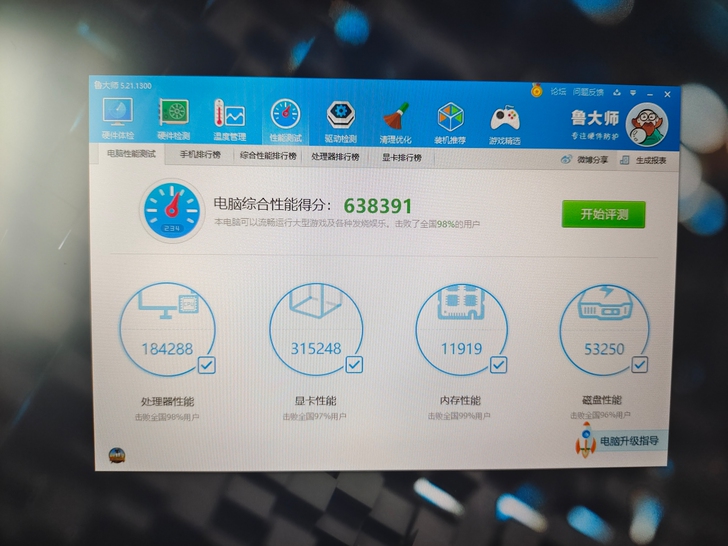Switch to 处理器排行榜 tab
The image size is (728, 546).
coord(335,156)
